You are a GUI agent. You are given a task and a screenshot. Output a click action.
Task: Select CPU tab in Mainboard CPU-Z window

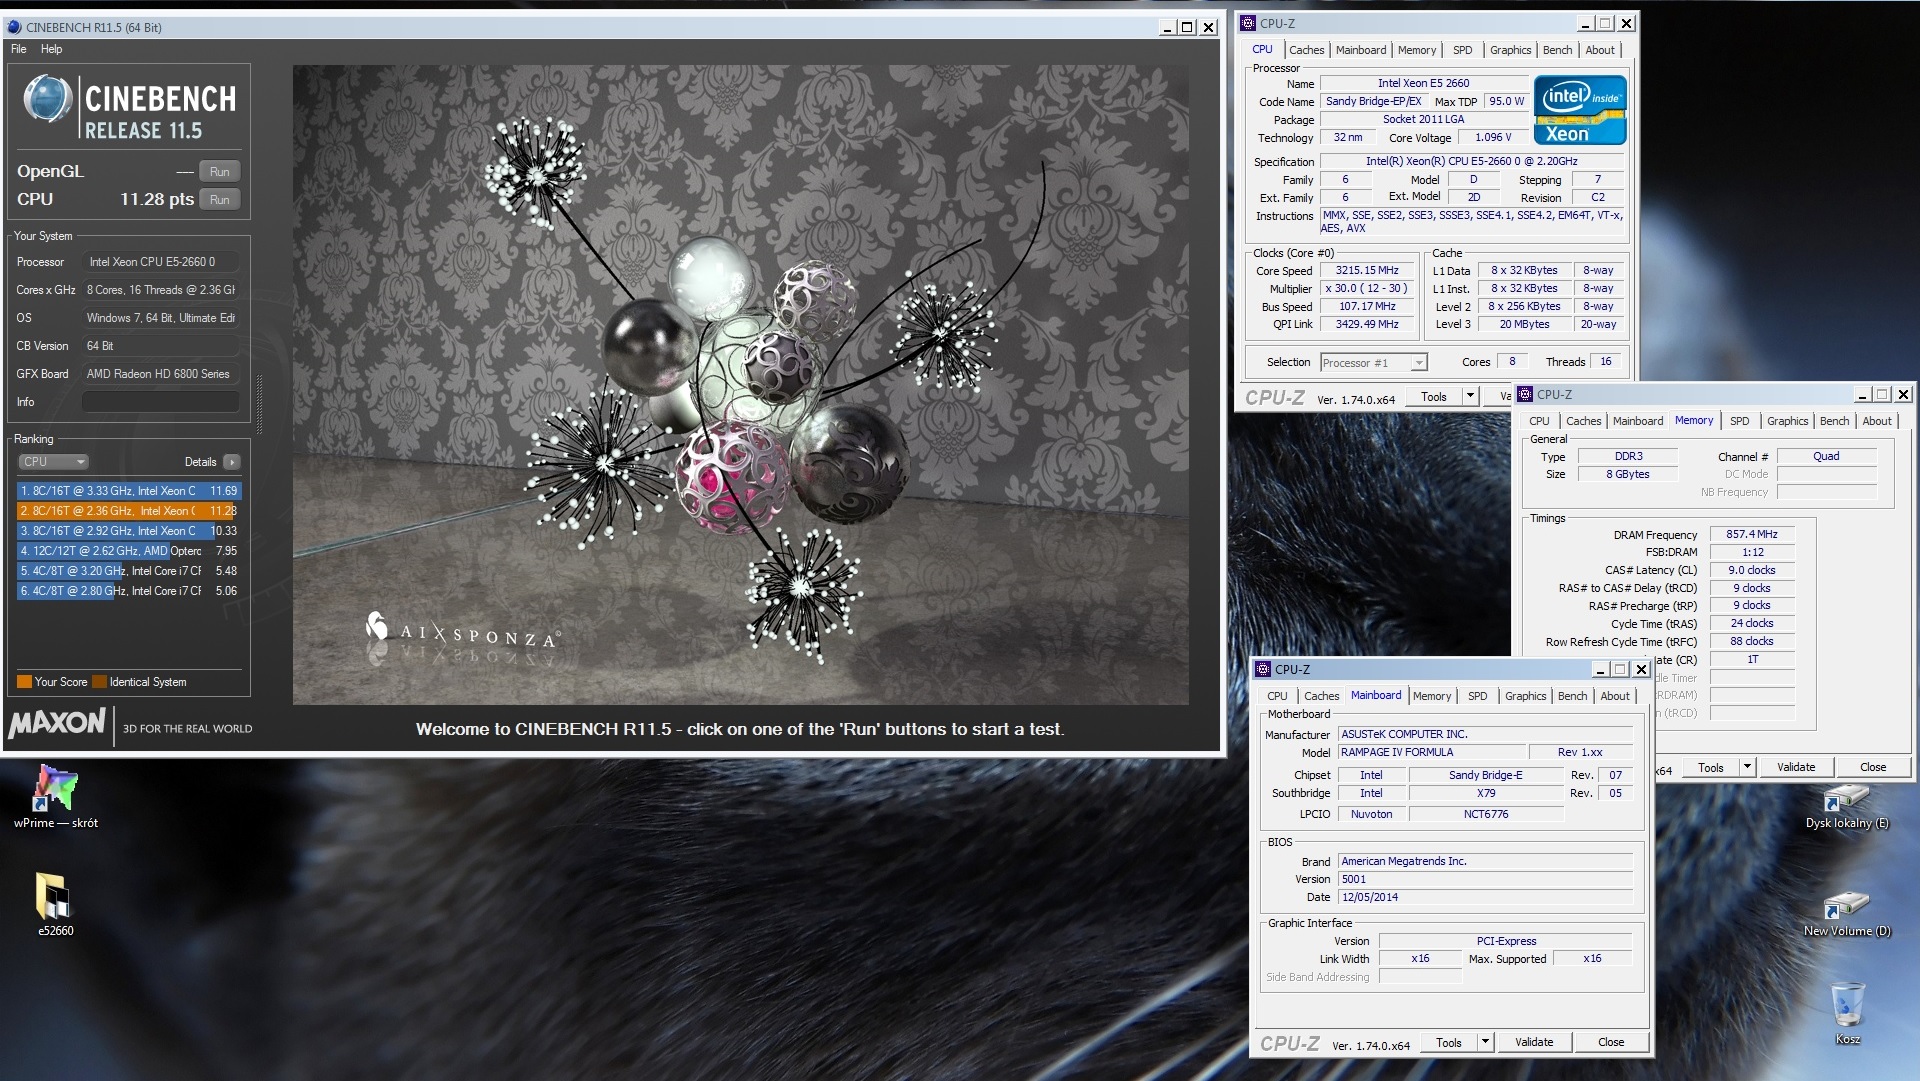click(1277, 696)
